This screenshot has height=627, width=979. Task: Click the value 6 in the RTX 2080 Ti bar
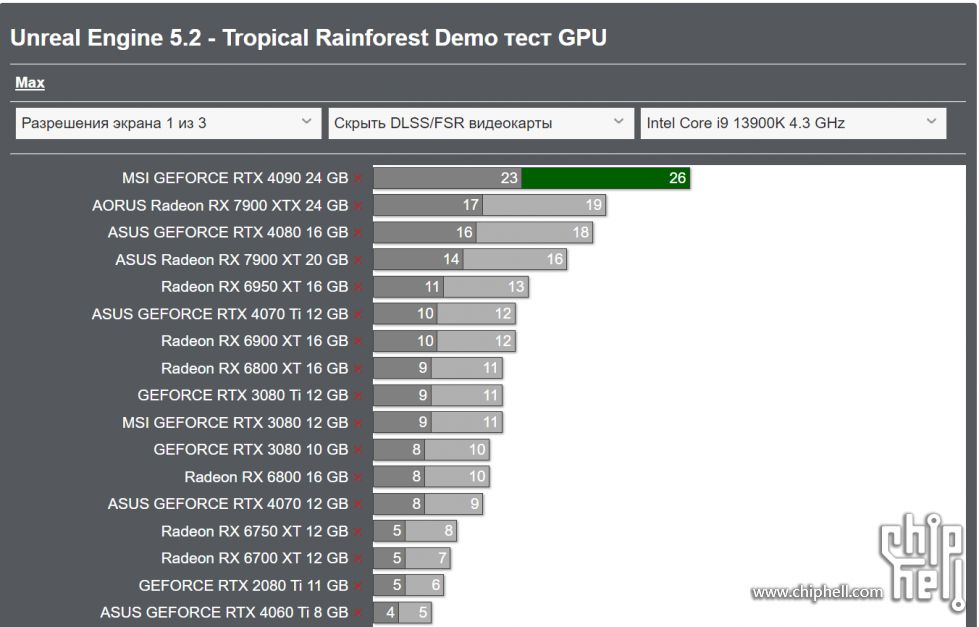pos(436,585)
